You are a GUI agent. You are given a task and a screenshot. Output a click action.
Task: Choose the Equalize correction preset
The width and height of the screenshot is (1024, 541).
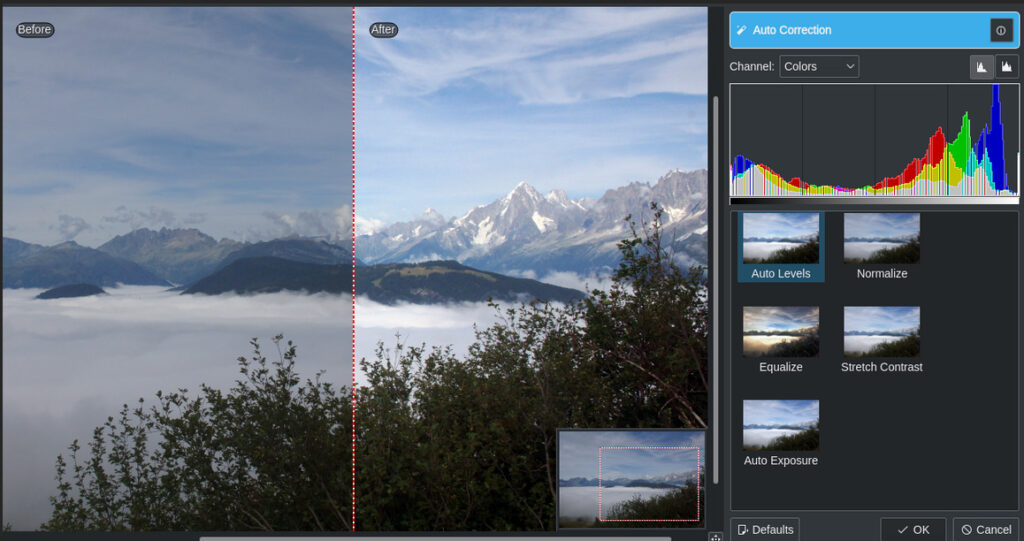coord(781,340)
